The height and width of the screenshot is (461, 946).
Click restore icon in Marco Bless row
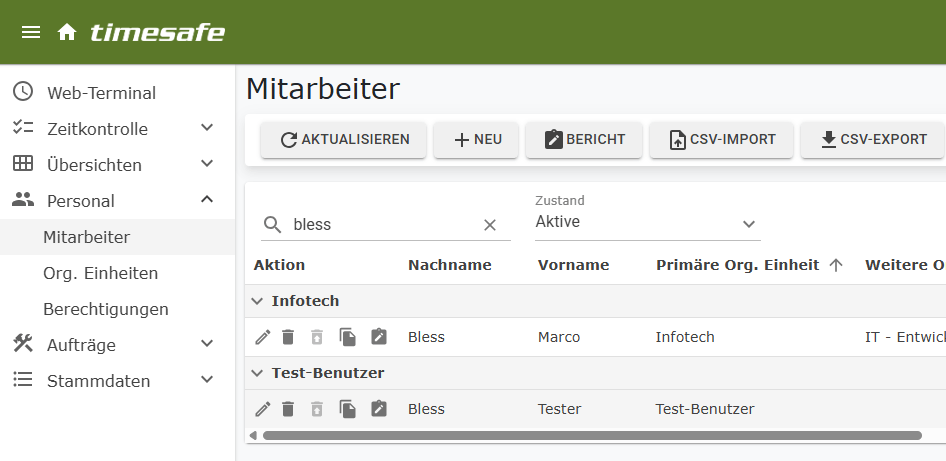tap(317, 337)
